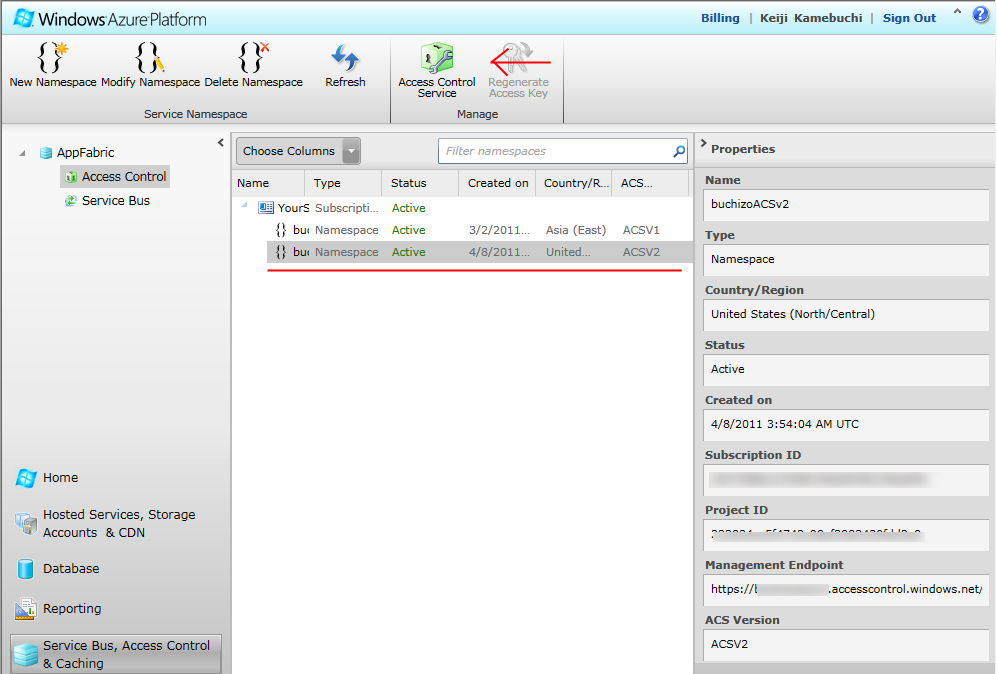Open the Choose Columns dropdown arrow

[x=351, y=151]
